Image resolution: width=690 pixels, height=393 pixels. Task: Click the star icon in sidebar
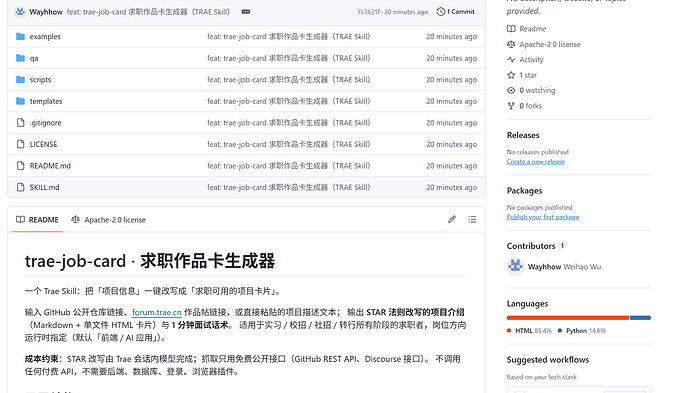[511, 75]
